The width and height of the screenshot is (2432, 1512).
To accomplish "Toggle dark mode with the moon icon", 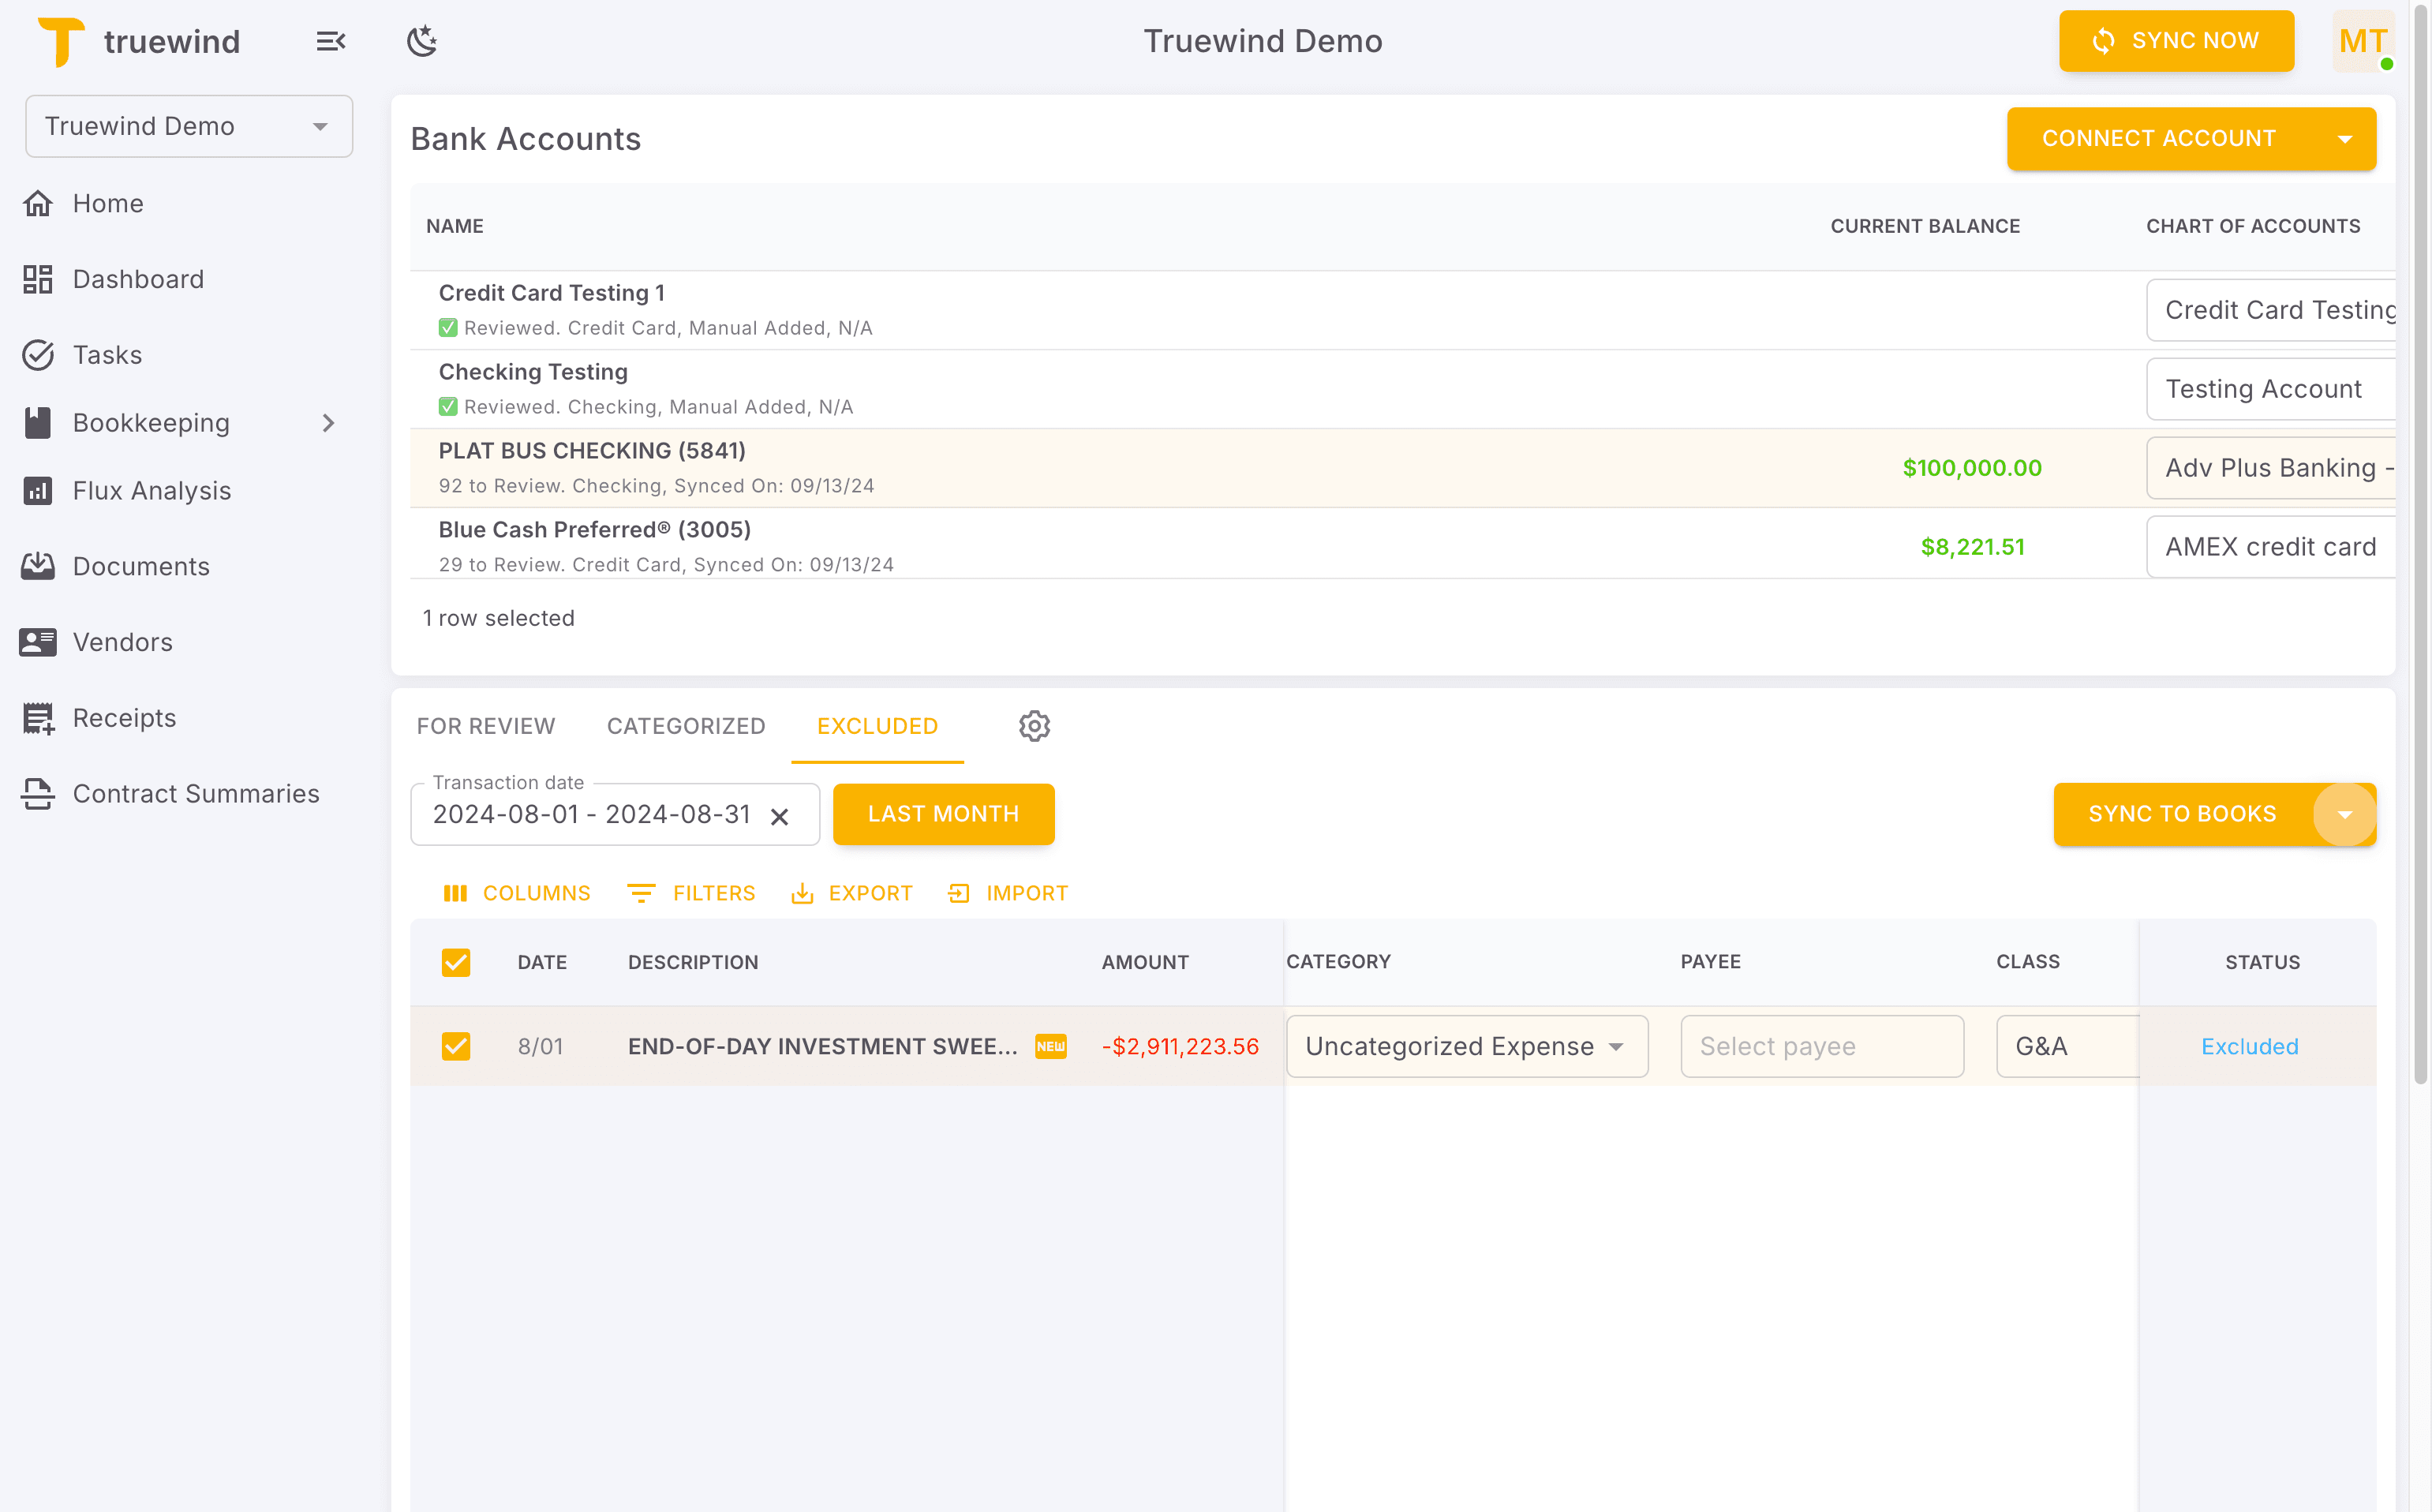I will click(x=421, y=40).
